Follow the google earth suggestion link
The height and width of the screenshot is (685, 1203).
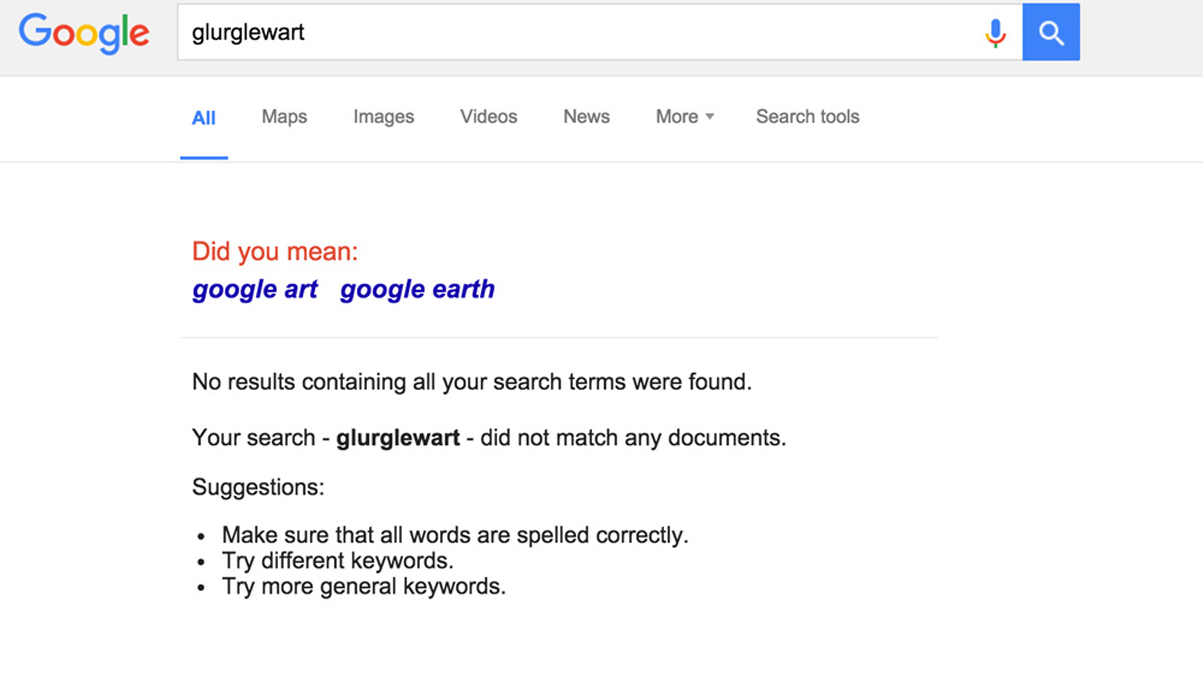point(417,289)
